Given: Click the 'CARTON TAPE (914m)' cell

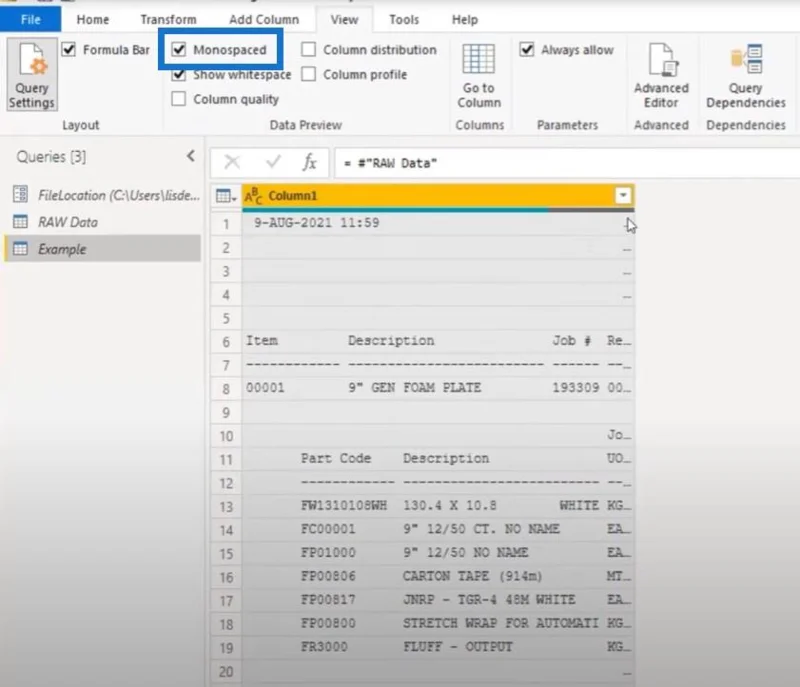Looking at the screenshot, I should pos(438,576).
